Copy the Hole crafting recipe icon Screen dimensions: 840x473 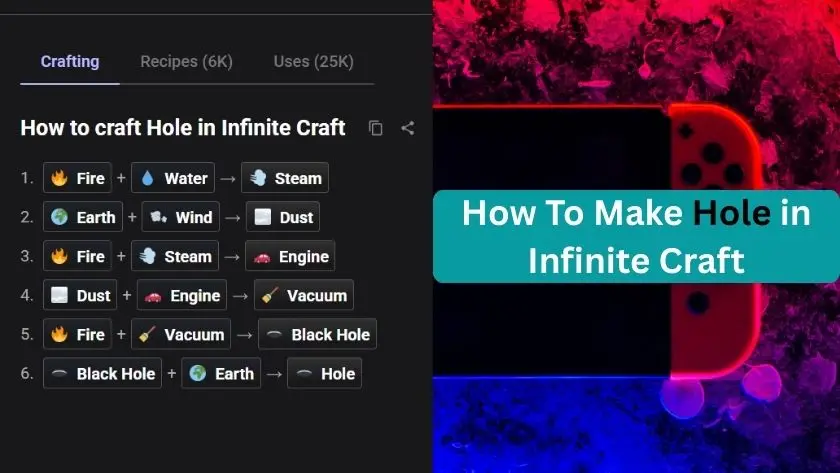376,128
